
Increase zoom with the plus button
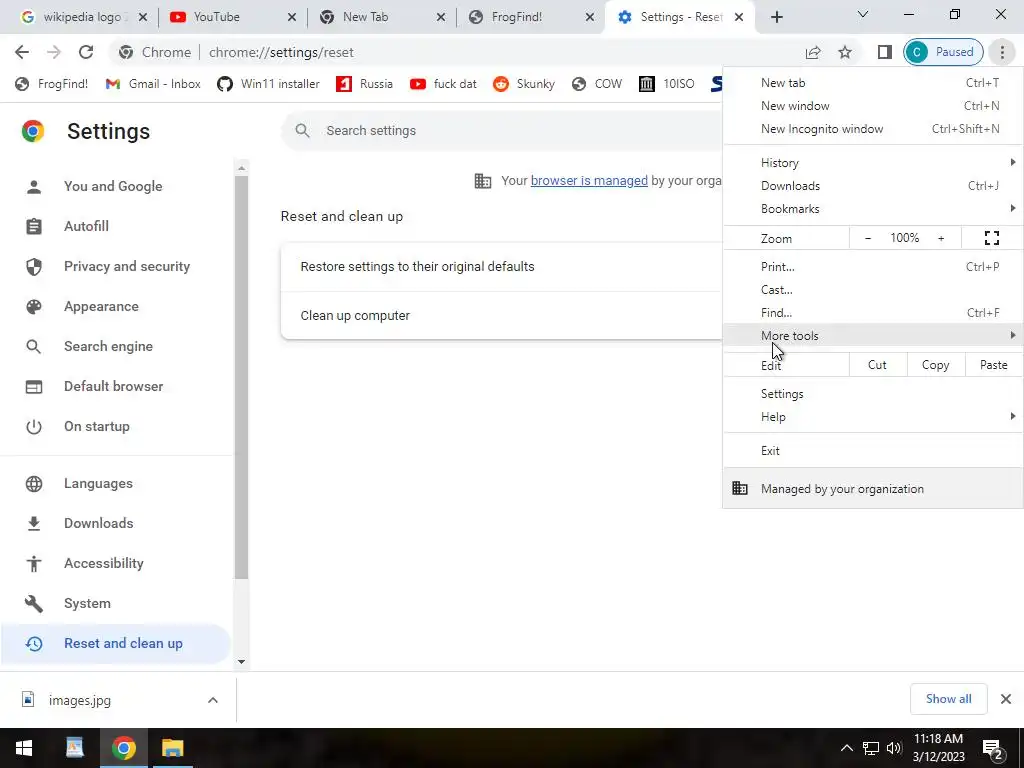coord(941,238)
